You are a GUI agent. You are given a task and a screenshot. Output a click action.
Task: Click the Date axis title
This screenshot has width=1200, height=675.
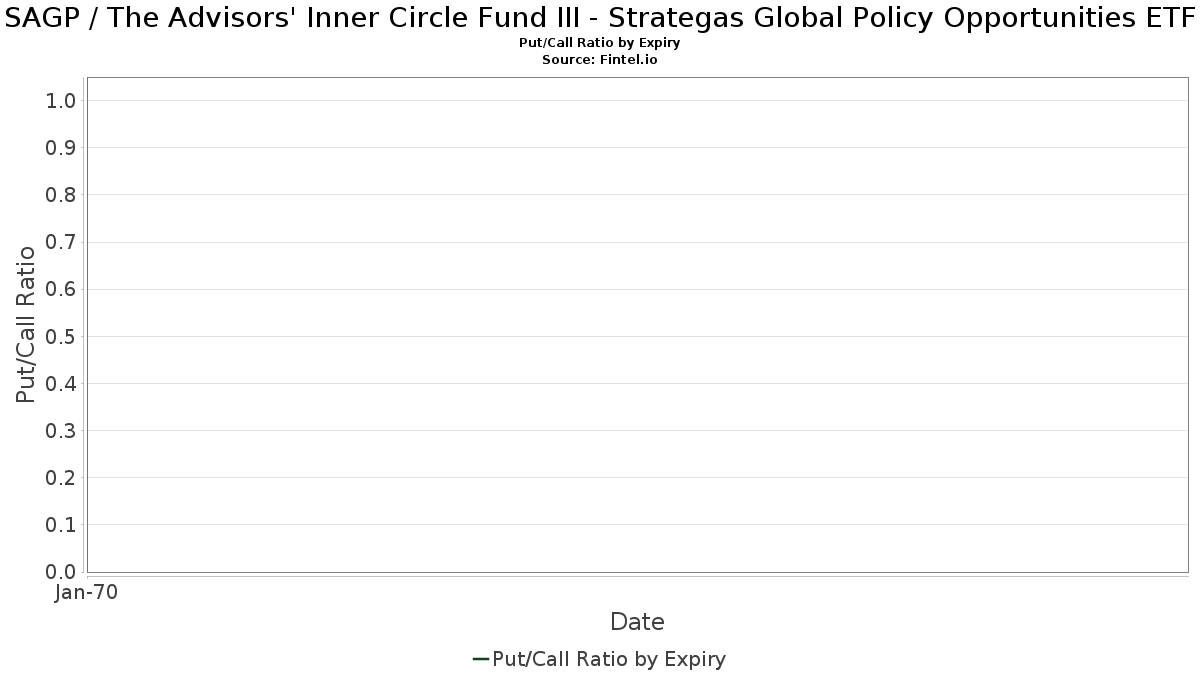[637, 622]
